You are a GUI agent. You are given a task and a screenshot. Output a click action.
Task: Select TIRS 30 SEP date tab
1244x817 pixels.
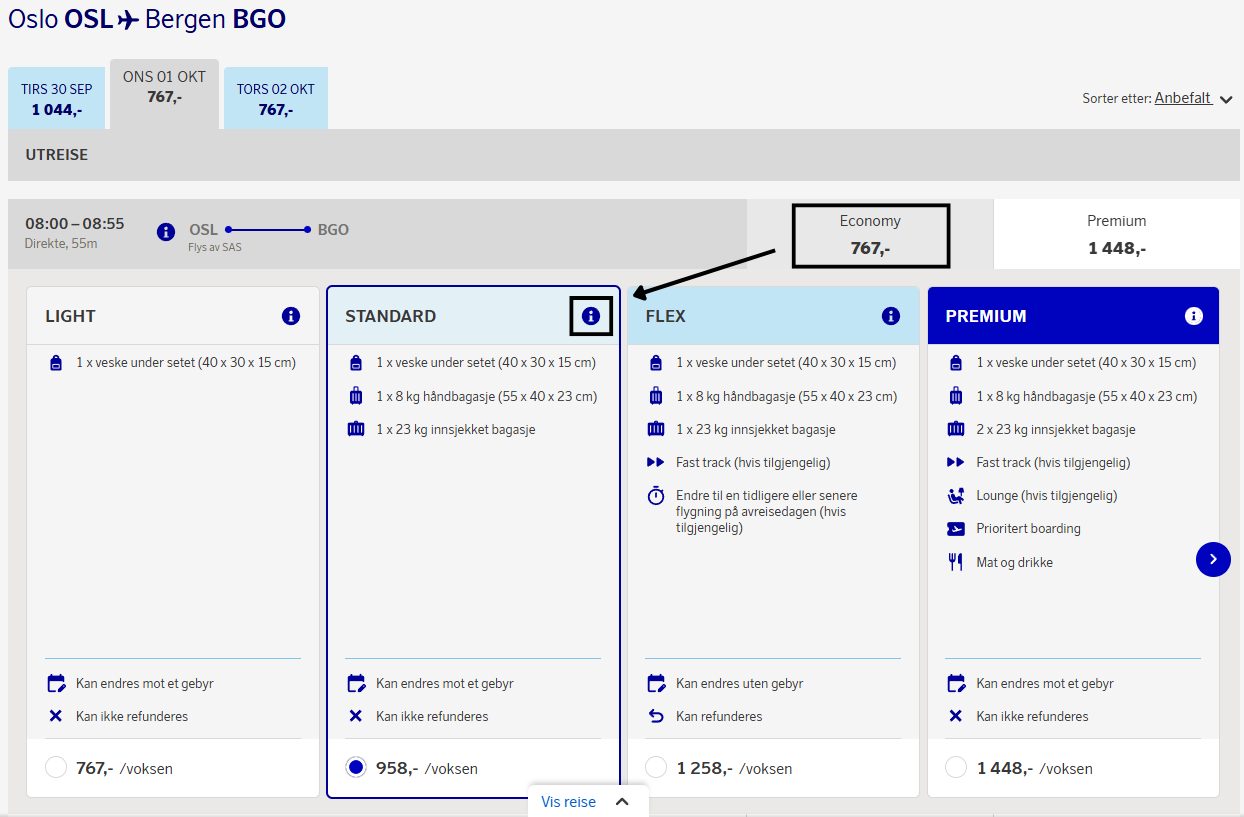(x=56, y=99)
